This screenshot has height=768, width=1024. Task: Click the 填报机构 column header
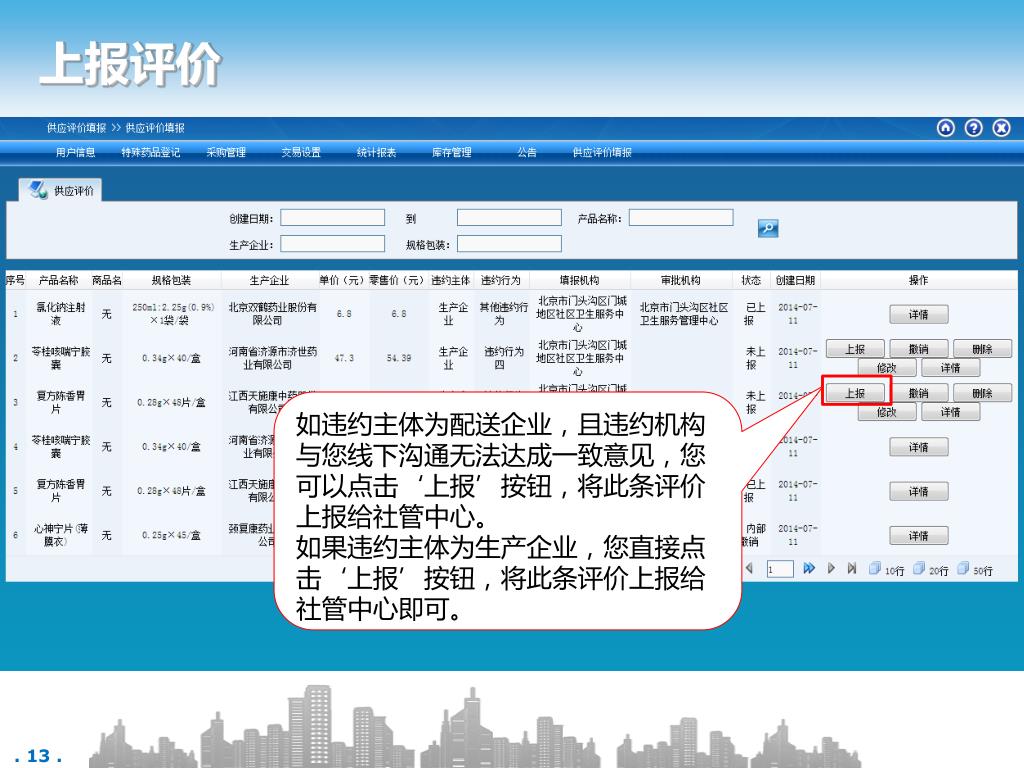[x=579, y=280]
